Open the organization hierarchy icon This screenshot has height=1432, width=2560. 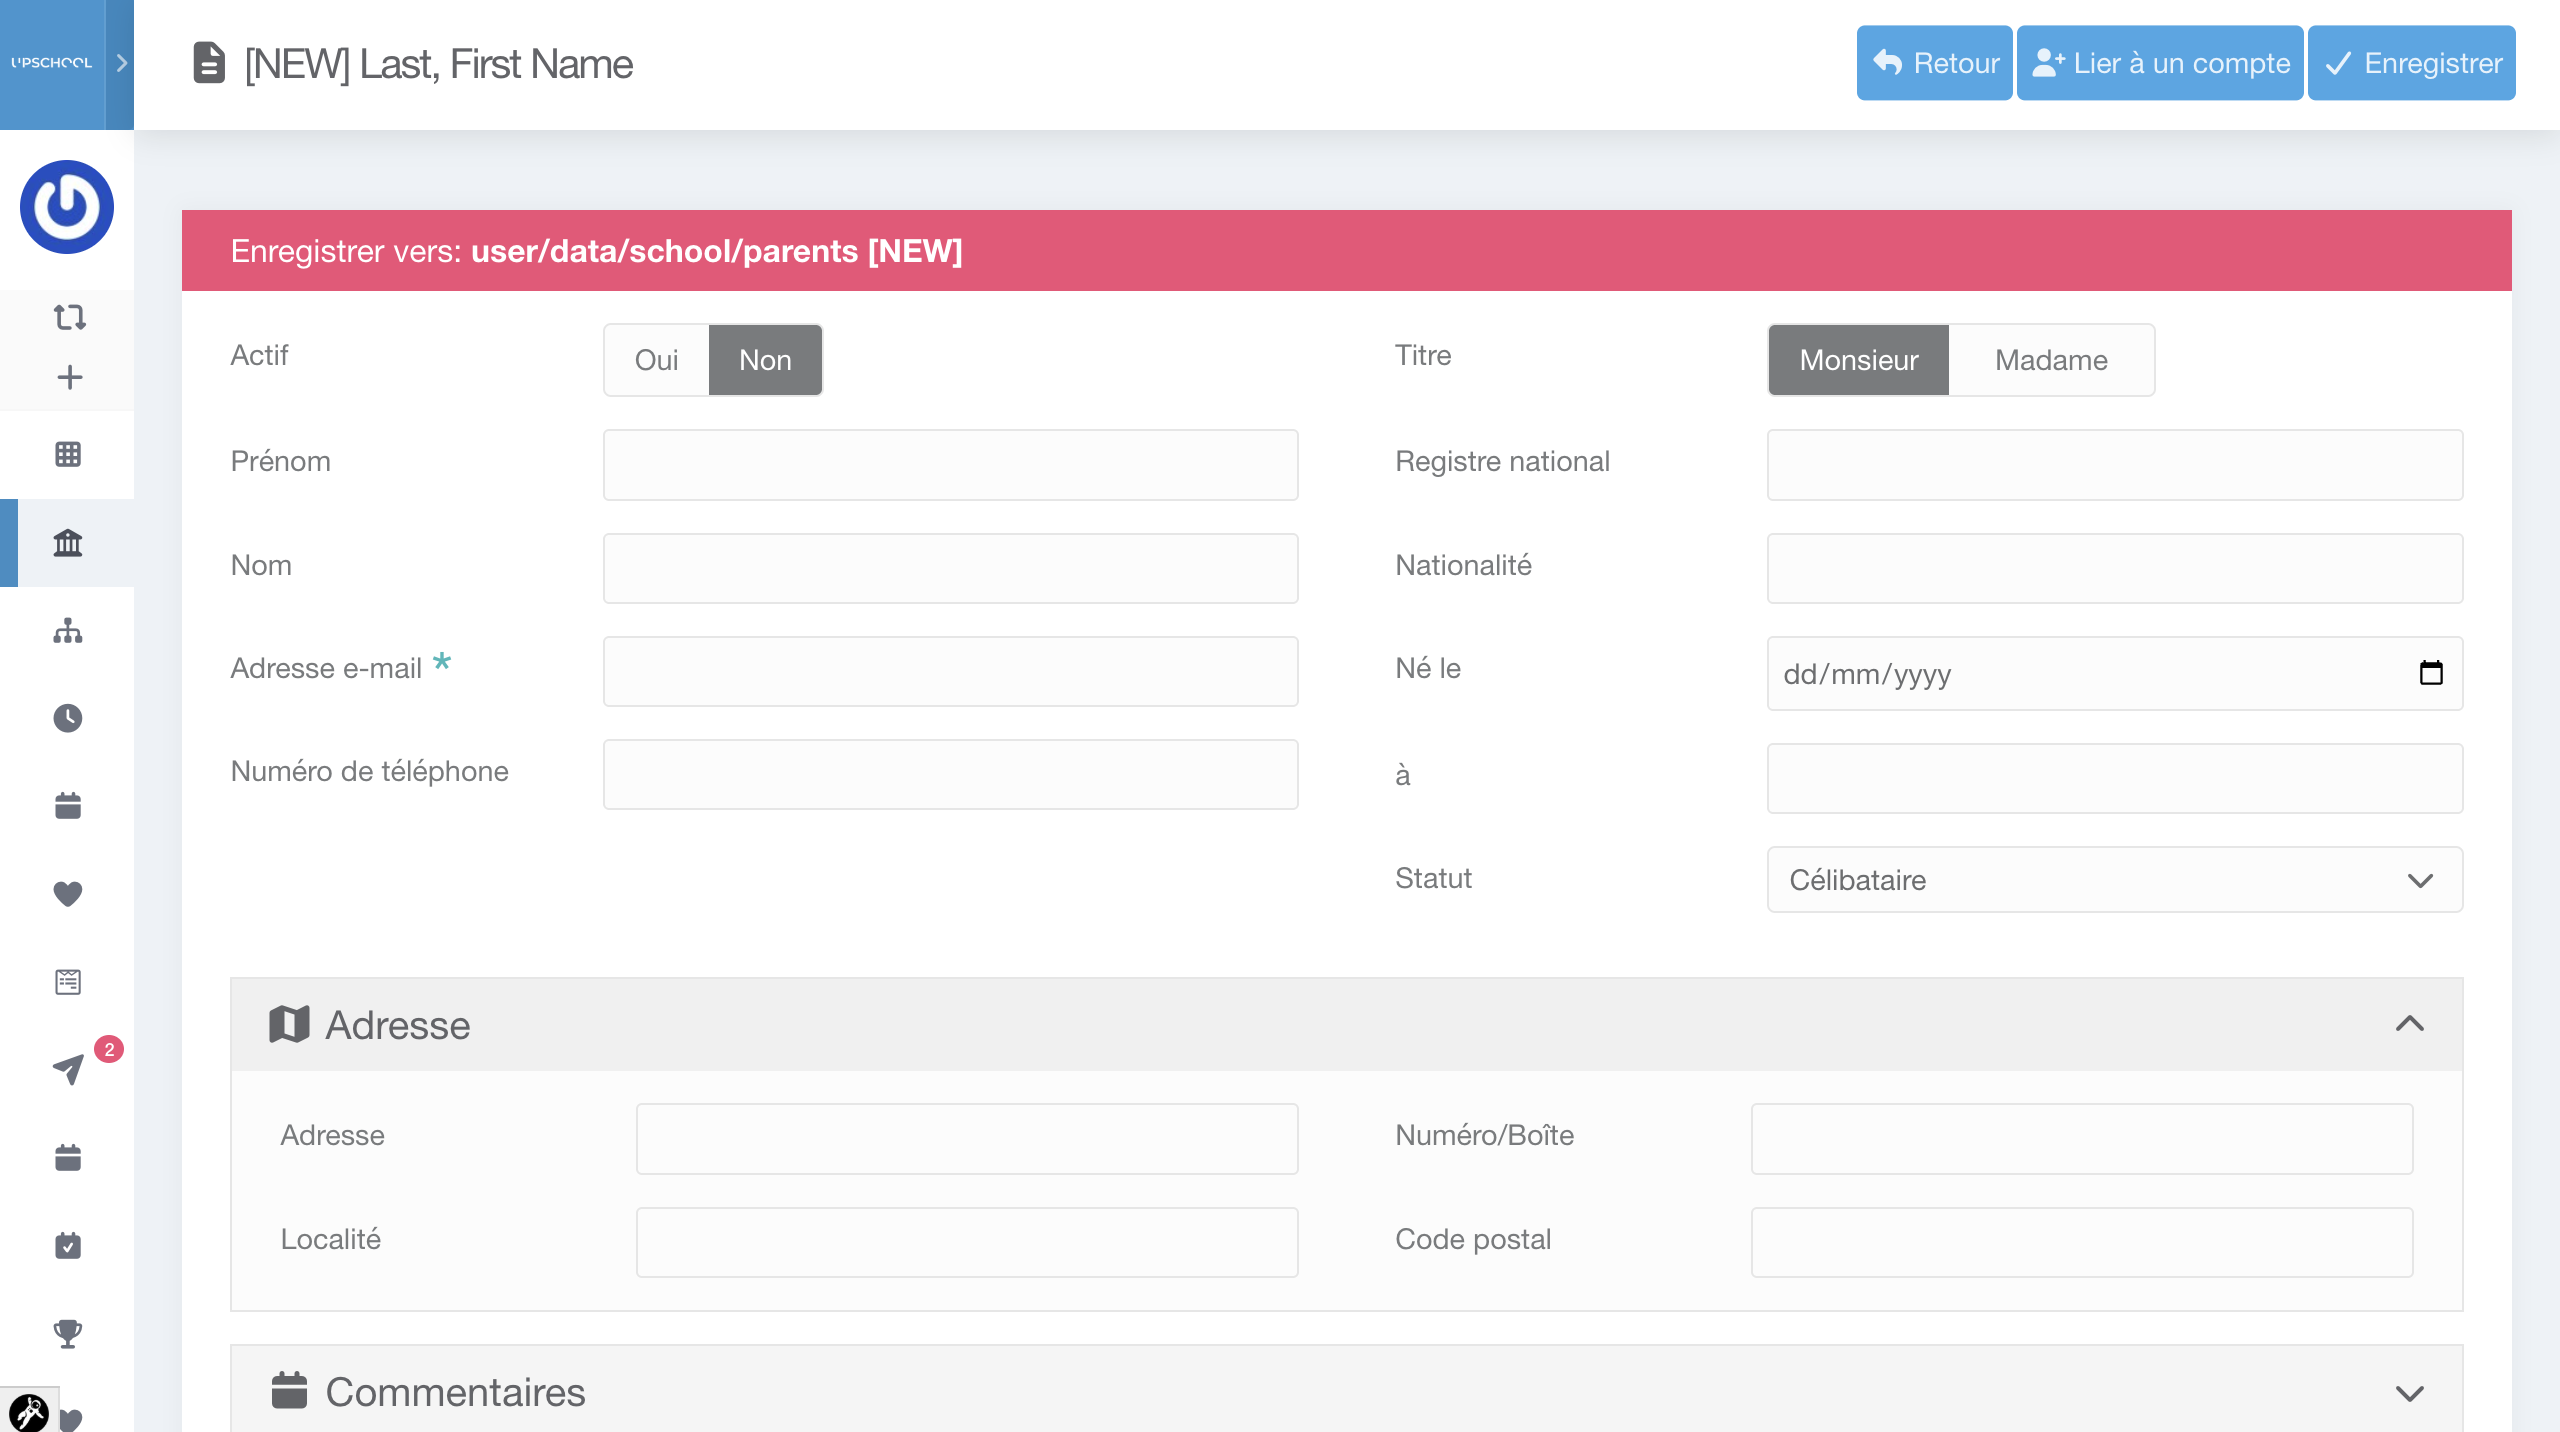pyautogui.click(x=68, y=630)
